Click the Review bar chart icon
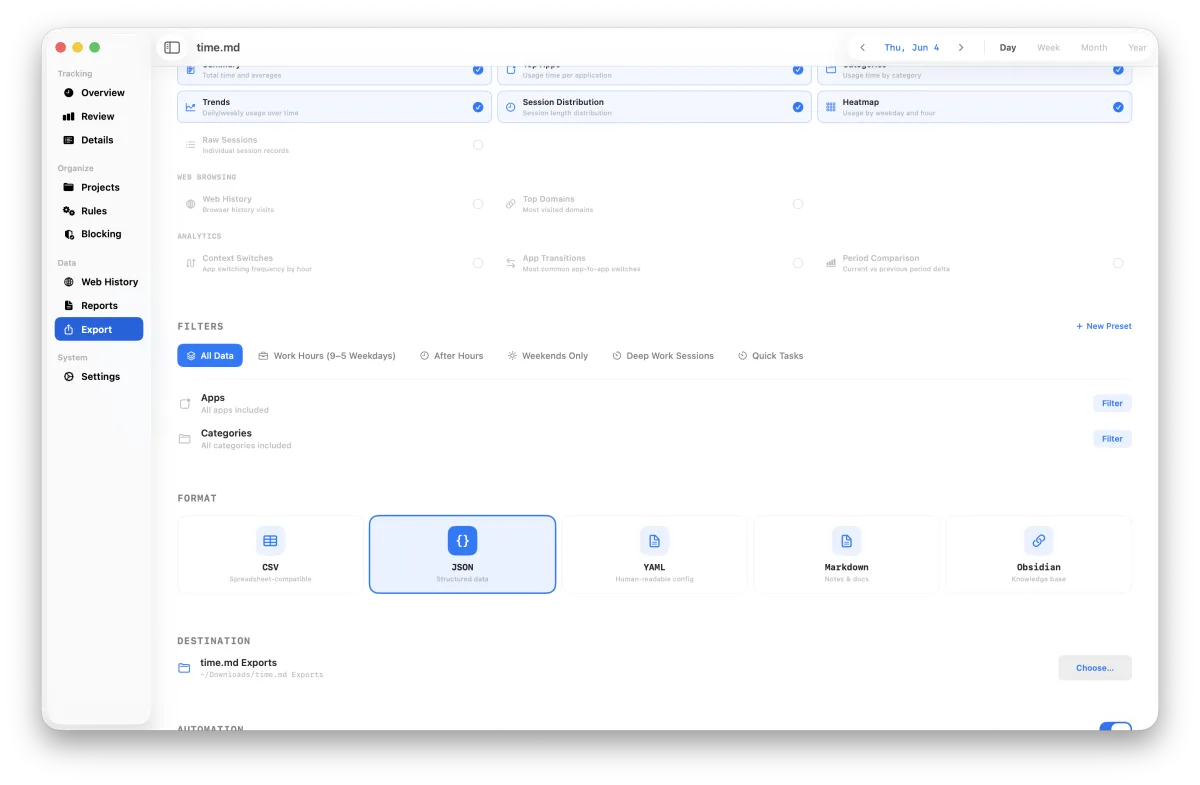 pos(69,116)
